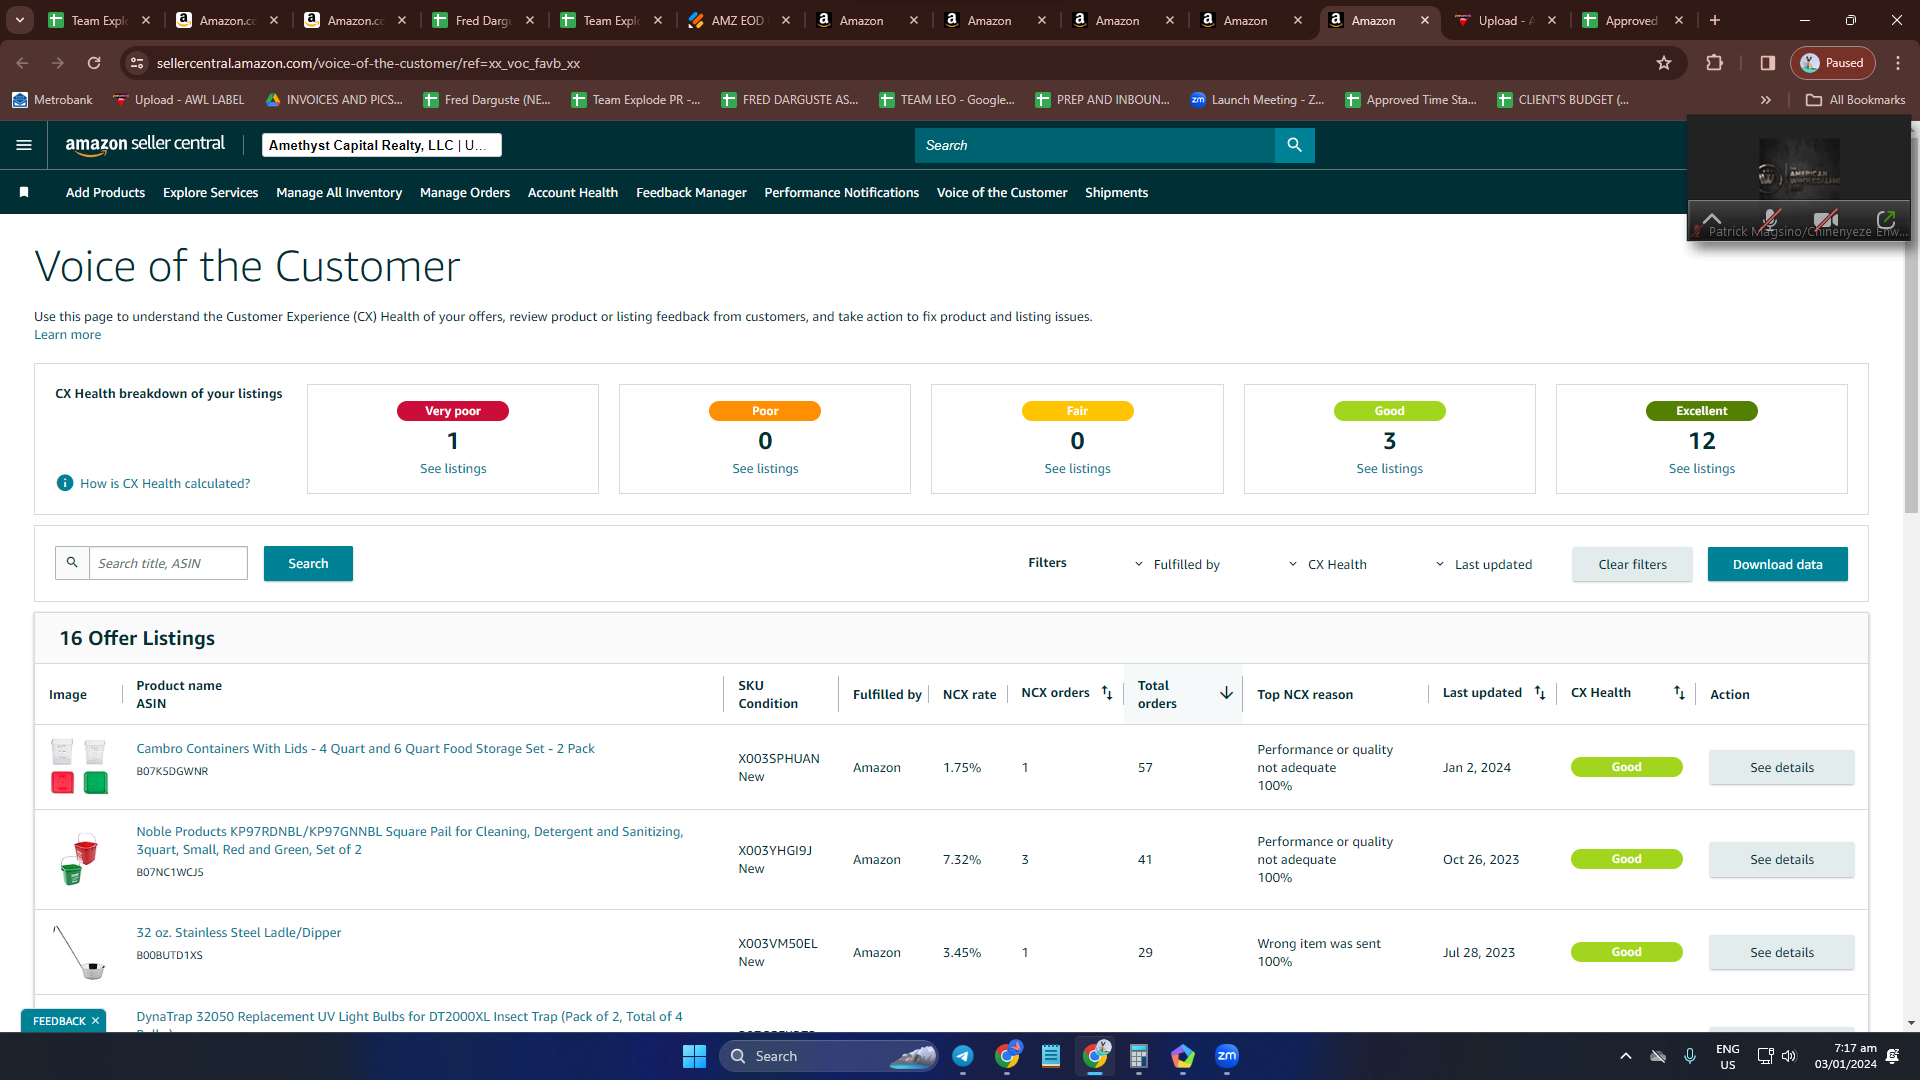Click the Amazon Seller Central logo
Screen dimensions: 1920x1080
point(145,145)
